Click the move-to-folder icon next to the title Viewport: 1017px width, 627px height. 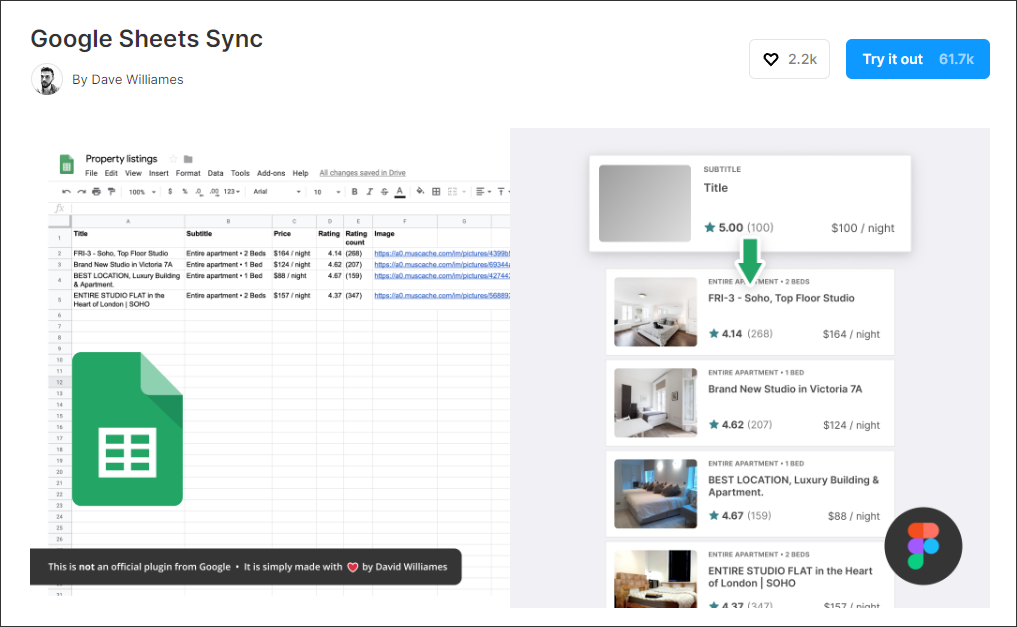[x=188, y=159]
